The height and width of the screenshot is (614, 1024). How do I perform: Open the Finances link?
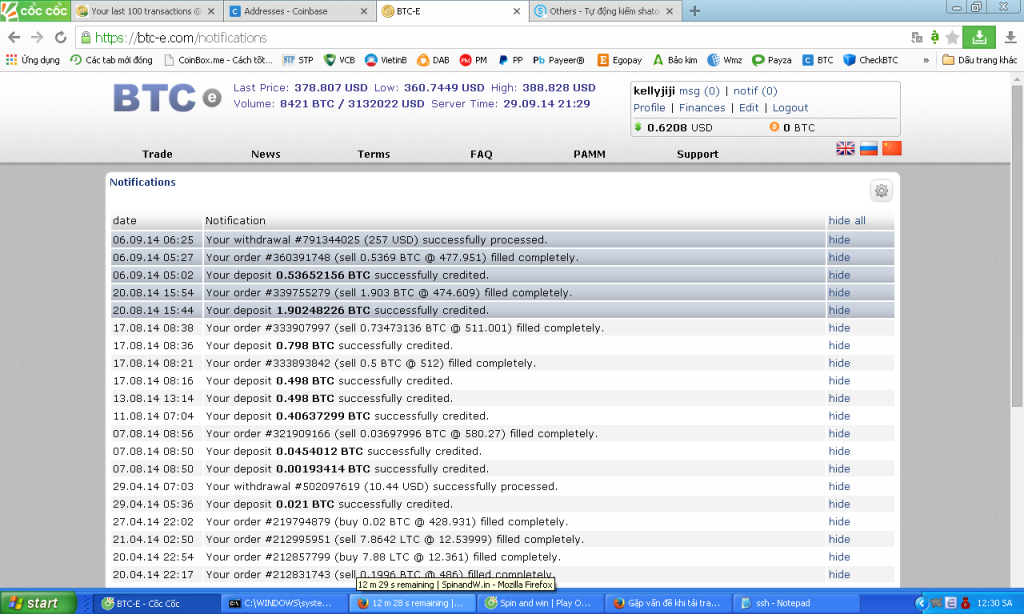[x=702, y=108]
